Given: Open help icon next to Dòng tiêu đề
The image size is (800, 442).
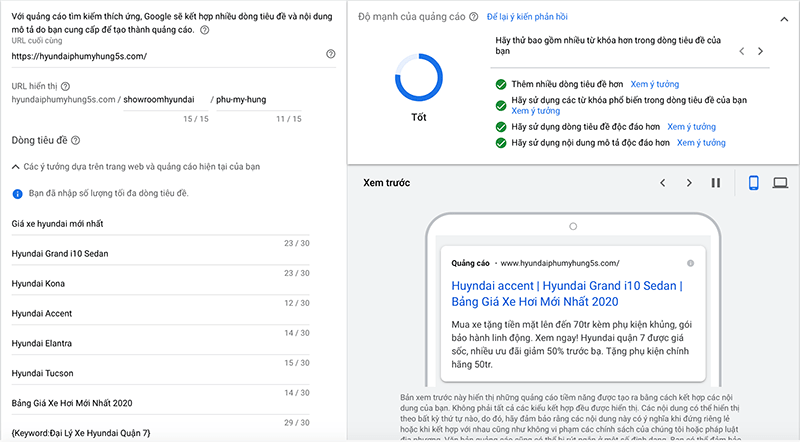Looking at the screenshot, I should (x=76, y=140).
